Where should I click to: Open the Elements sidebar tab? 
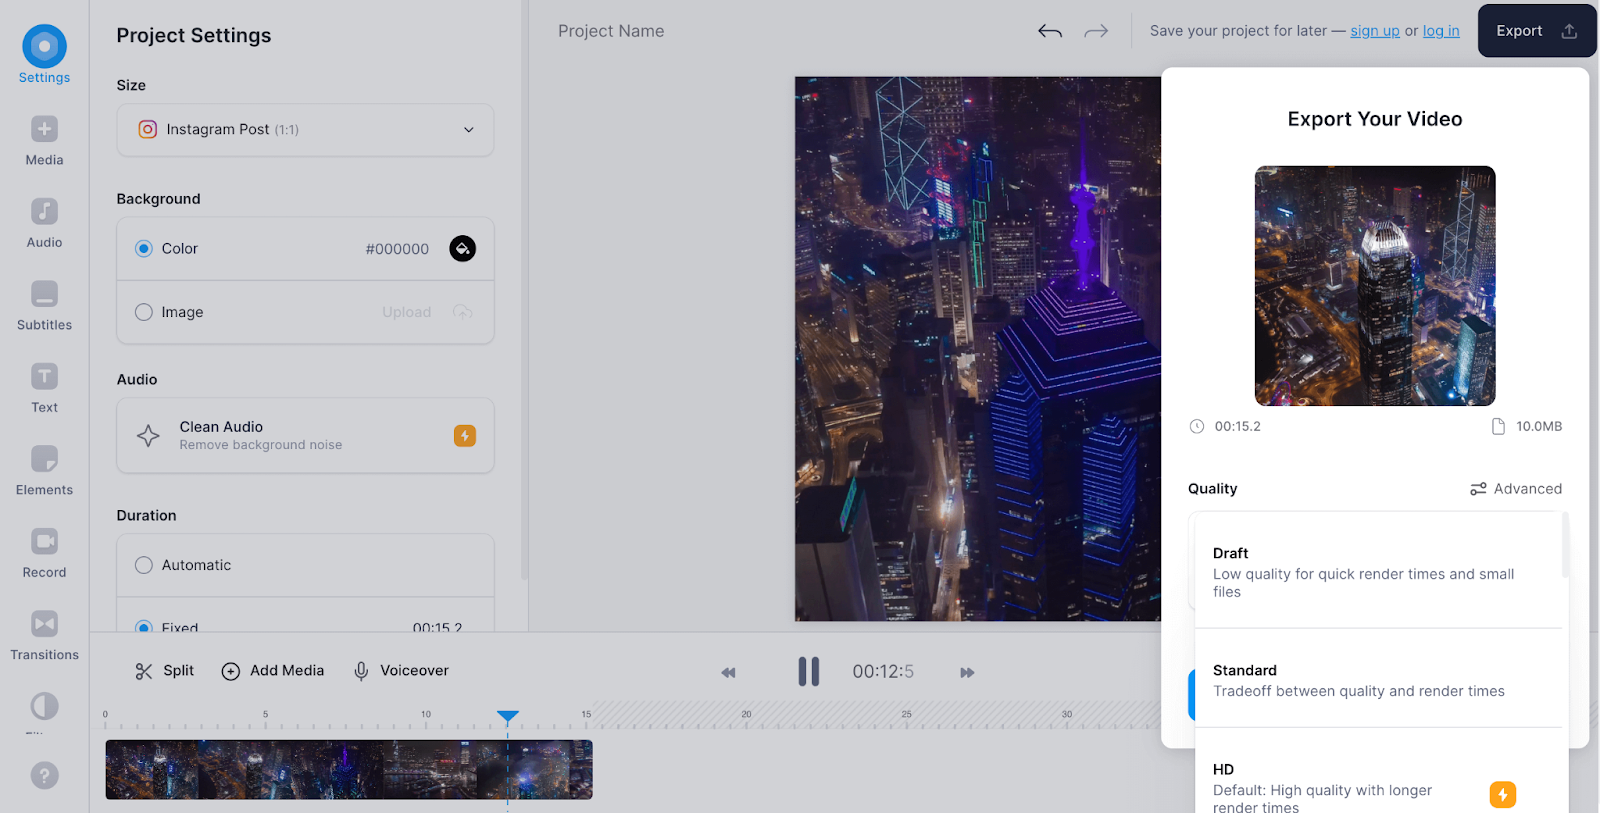(44, 471)
